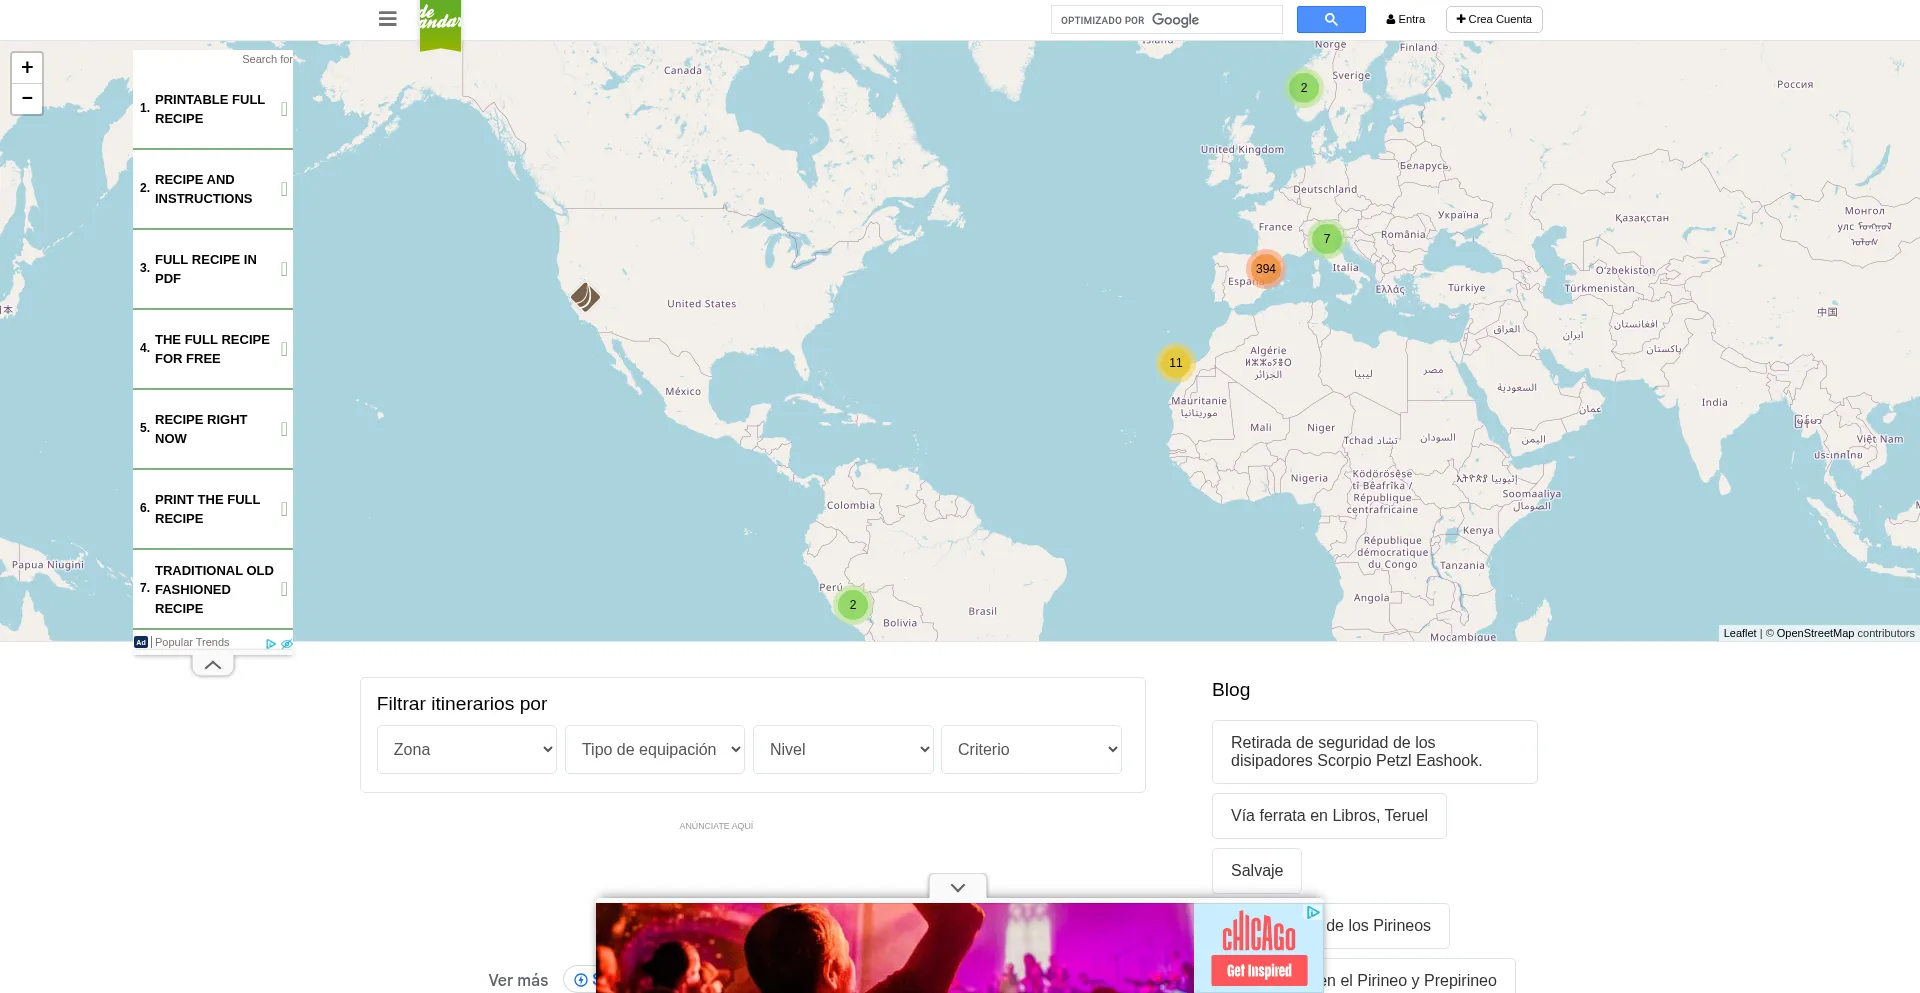Open the yellow 11 cluster near Canary Islands
This screenshot has height=993, width=1920.
coord(1175,362)
